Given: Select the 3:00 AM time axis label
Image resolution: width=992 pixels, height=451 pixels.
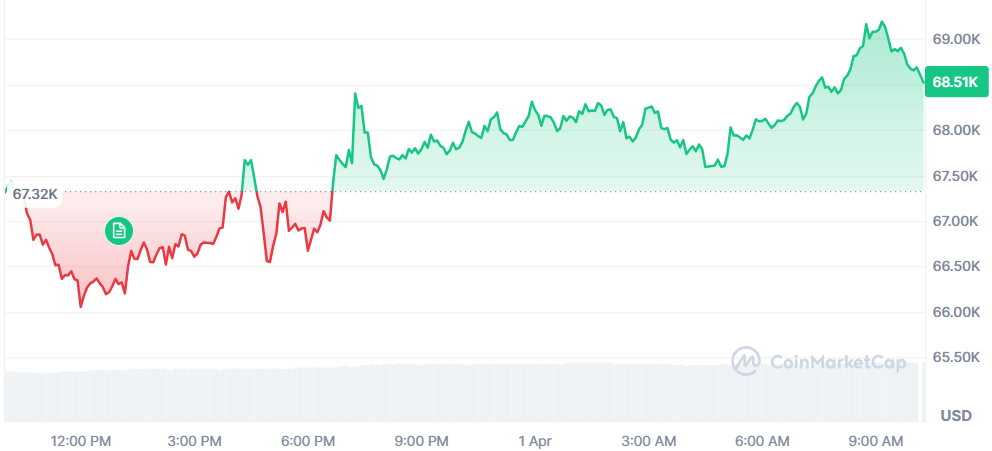Looking at the screenshot, I should pyautogui.click(x=649, y=440).
